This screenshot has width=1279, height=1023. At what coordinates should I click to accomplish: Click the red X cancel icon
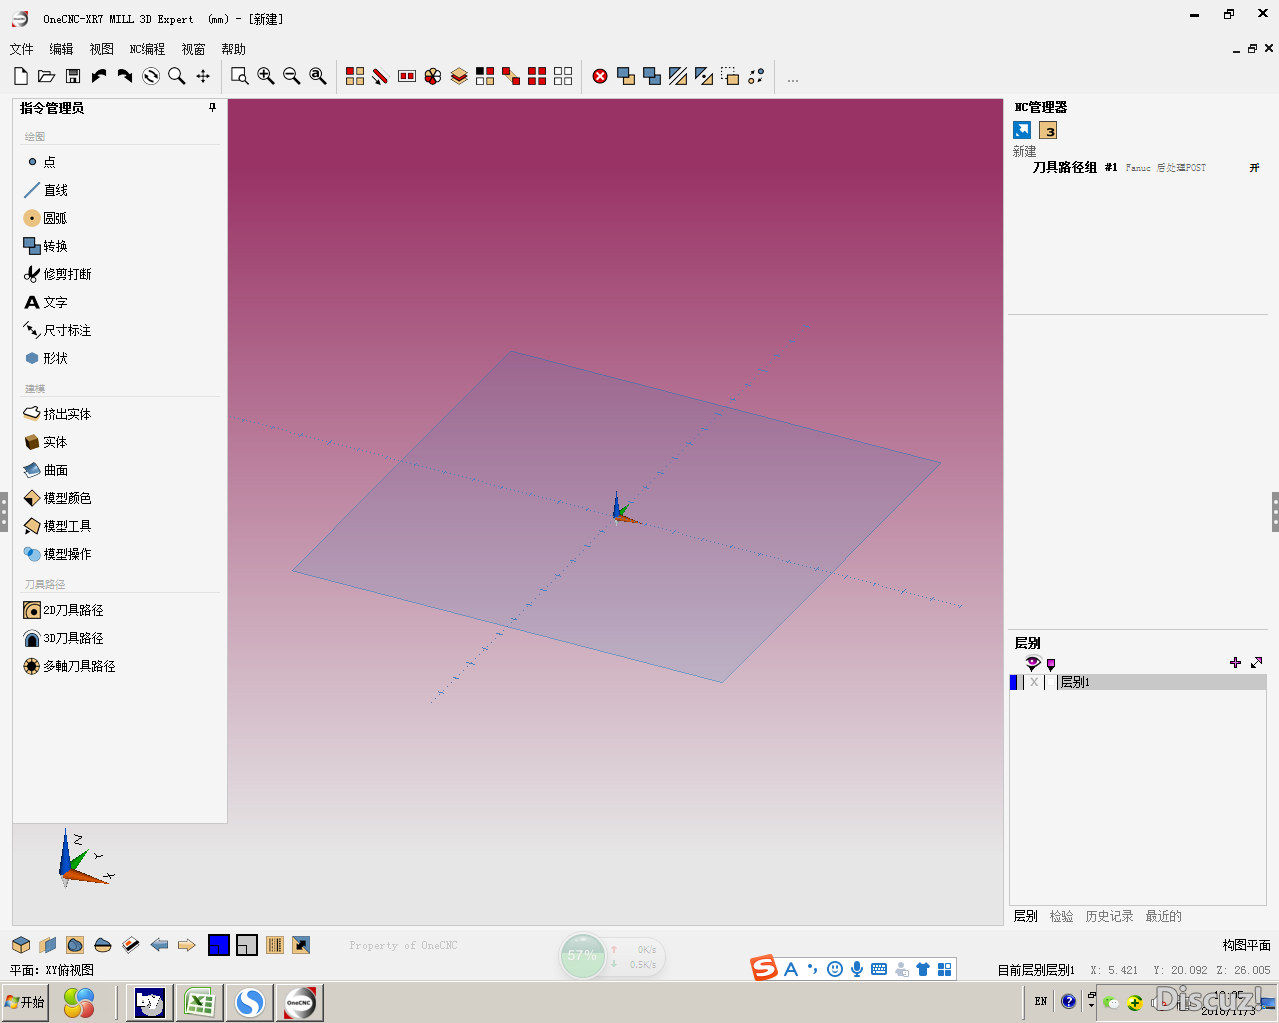[x=600, y=76]
